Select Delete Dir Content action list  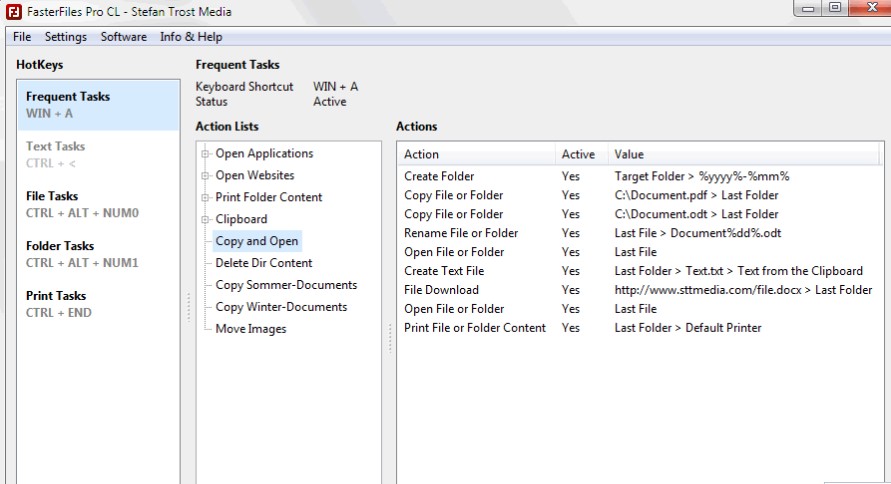[x=264, y=263]
